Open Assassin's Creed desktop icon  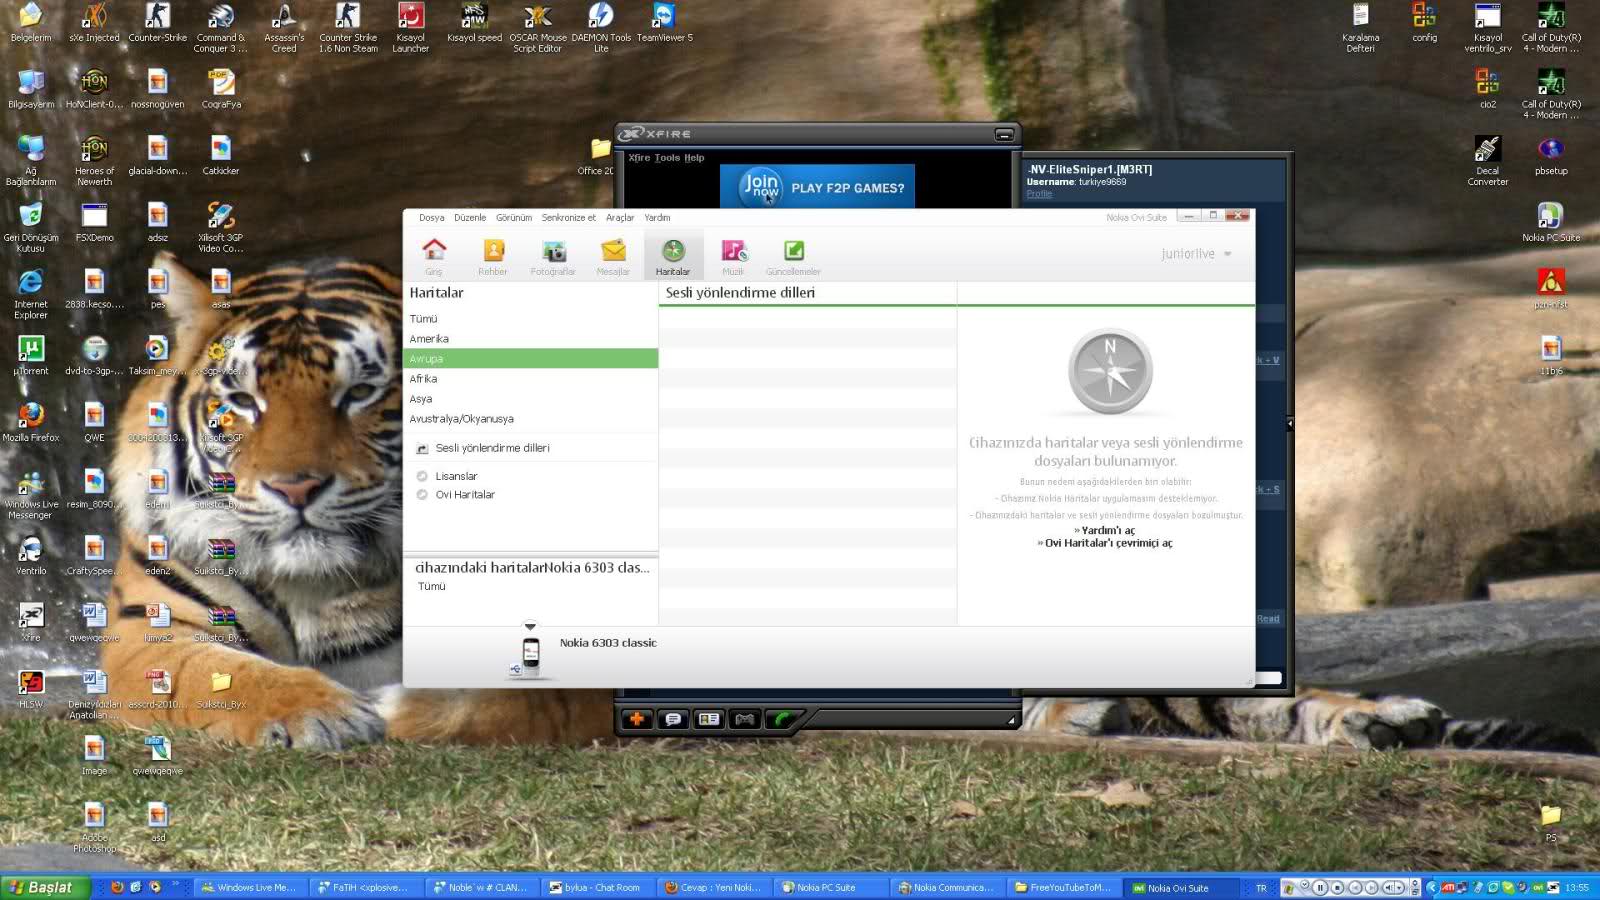284,27
